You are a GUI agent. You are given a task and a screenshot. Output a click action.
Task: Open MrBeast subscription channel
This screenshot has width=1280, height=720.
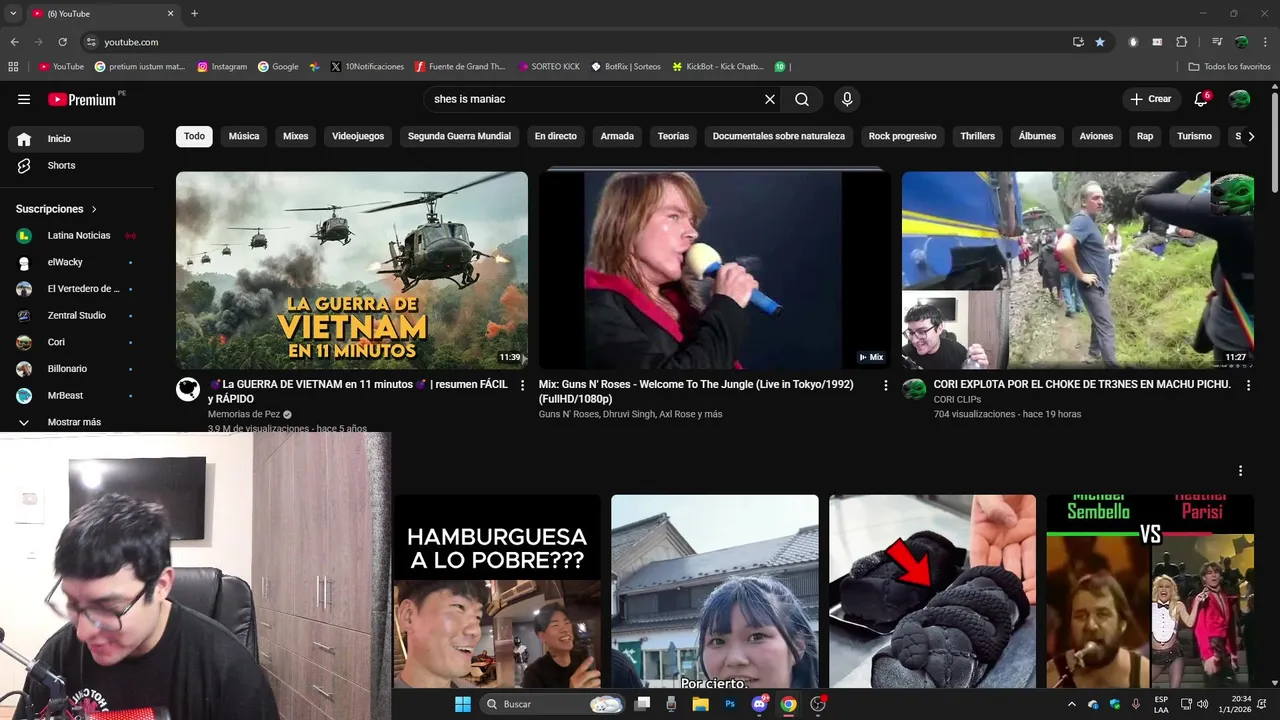76,395
